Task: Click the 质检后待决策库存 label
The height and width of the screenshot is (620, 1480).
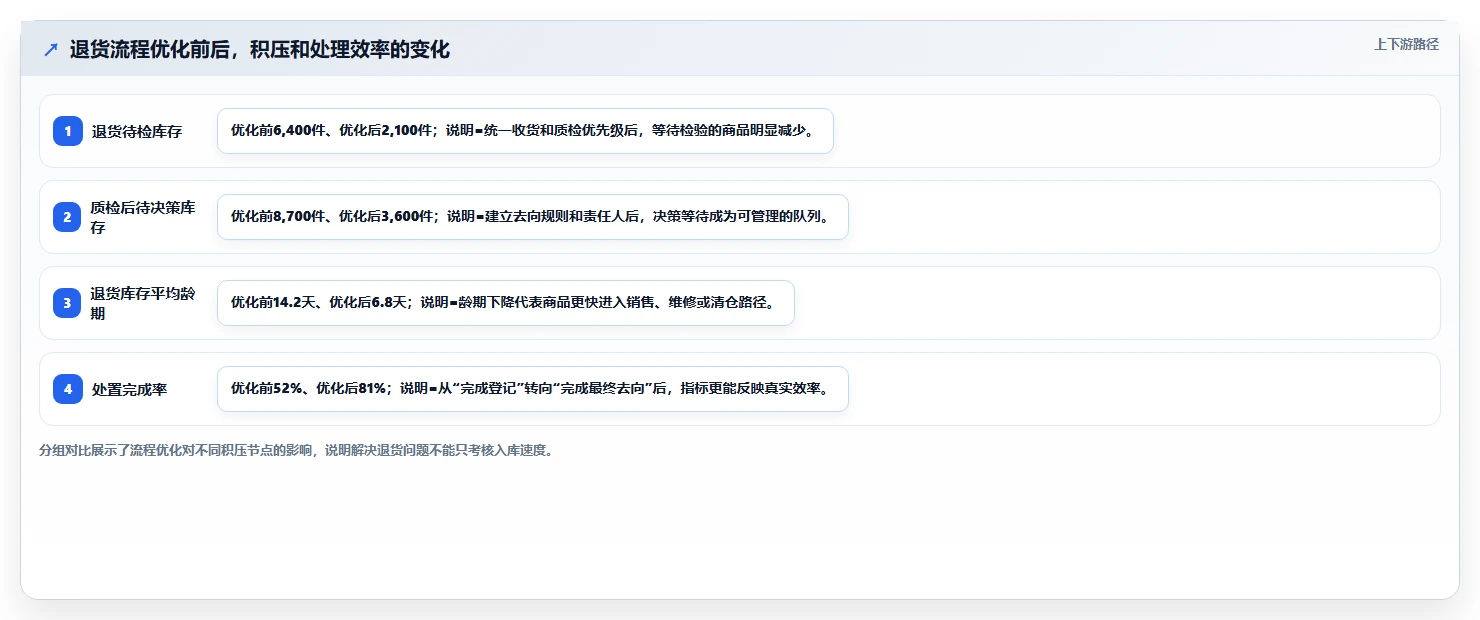Action: pos(145,217)
